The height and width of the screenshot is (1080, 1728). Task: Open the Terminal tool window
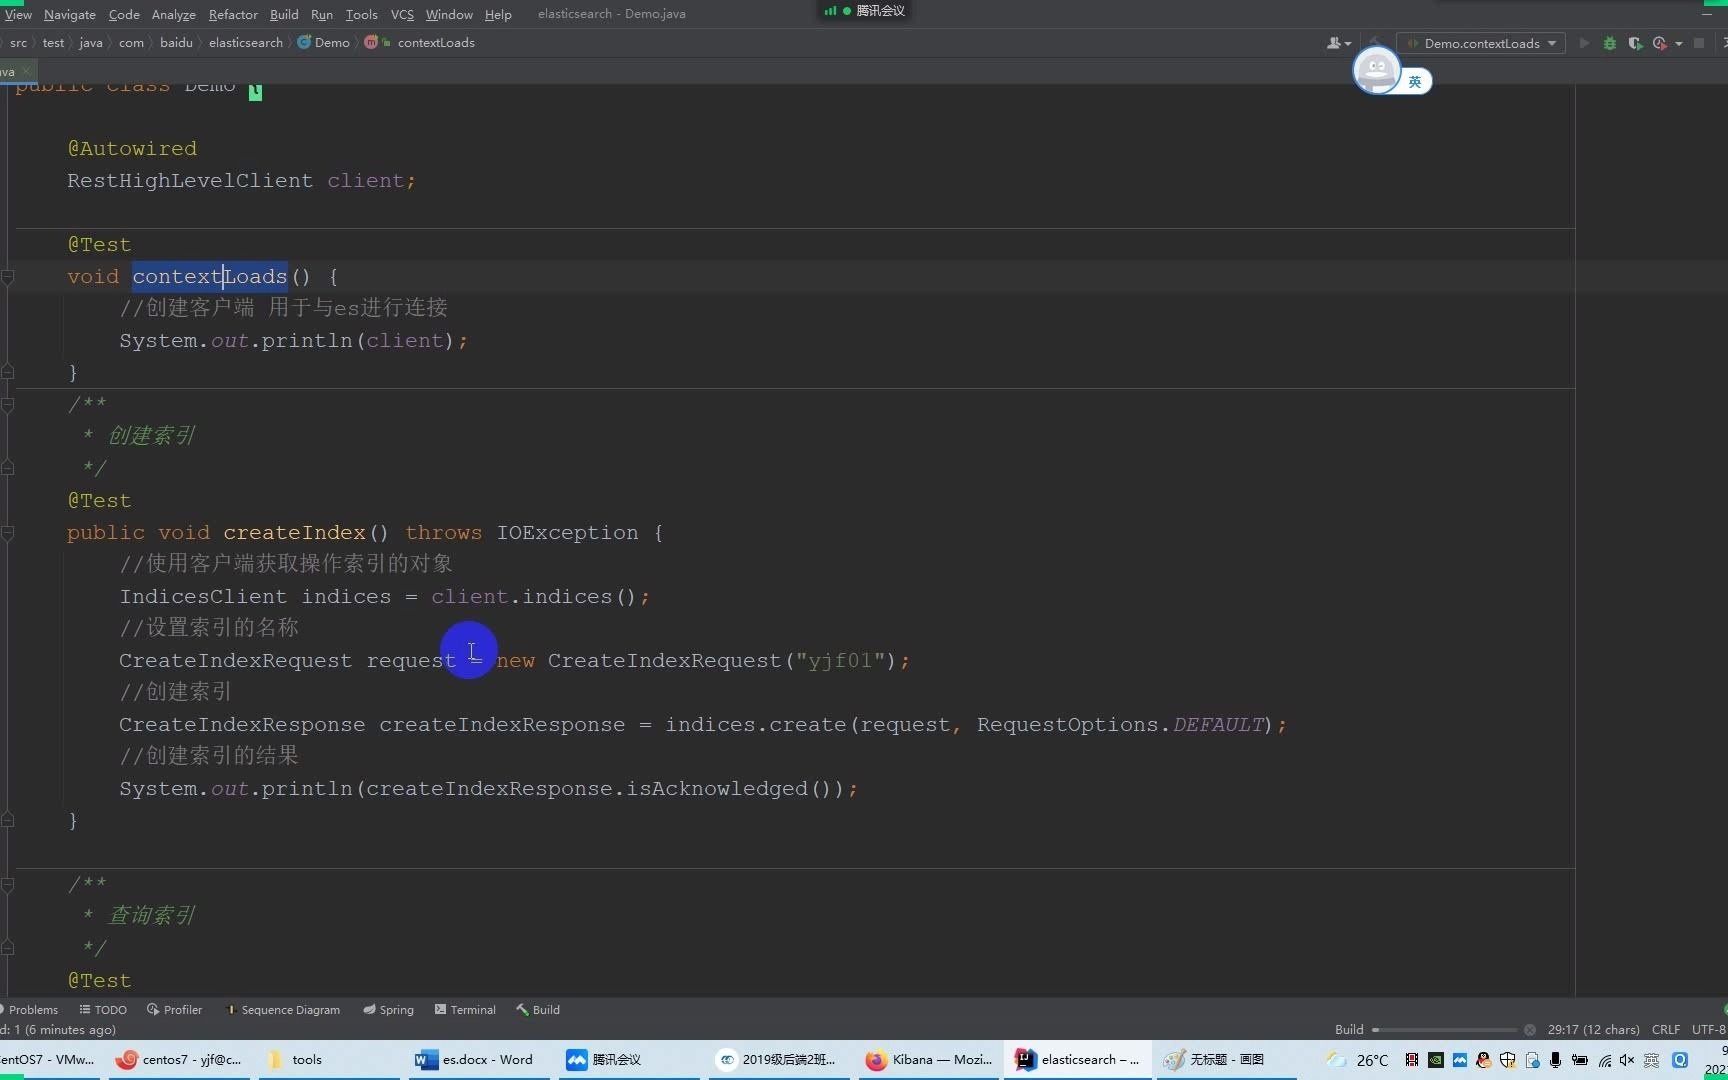[465, 1010]
